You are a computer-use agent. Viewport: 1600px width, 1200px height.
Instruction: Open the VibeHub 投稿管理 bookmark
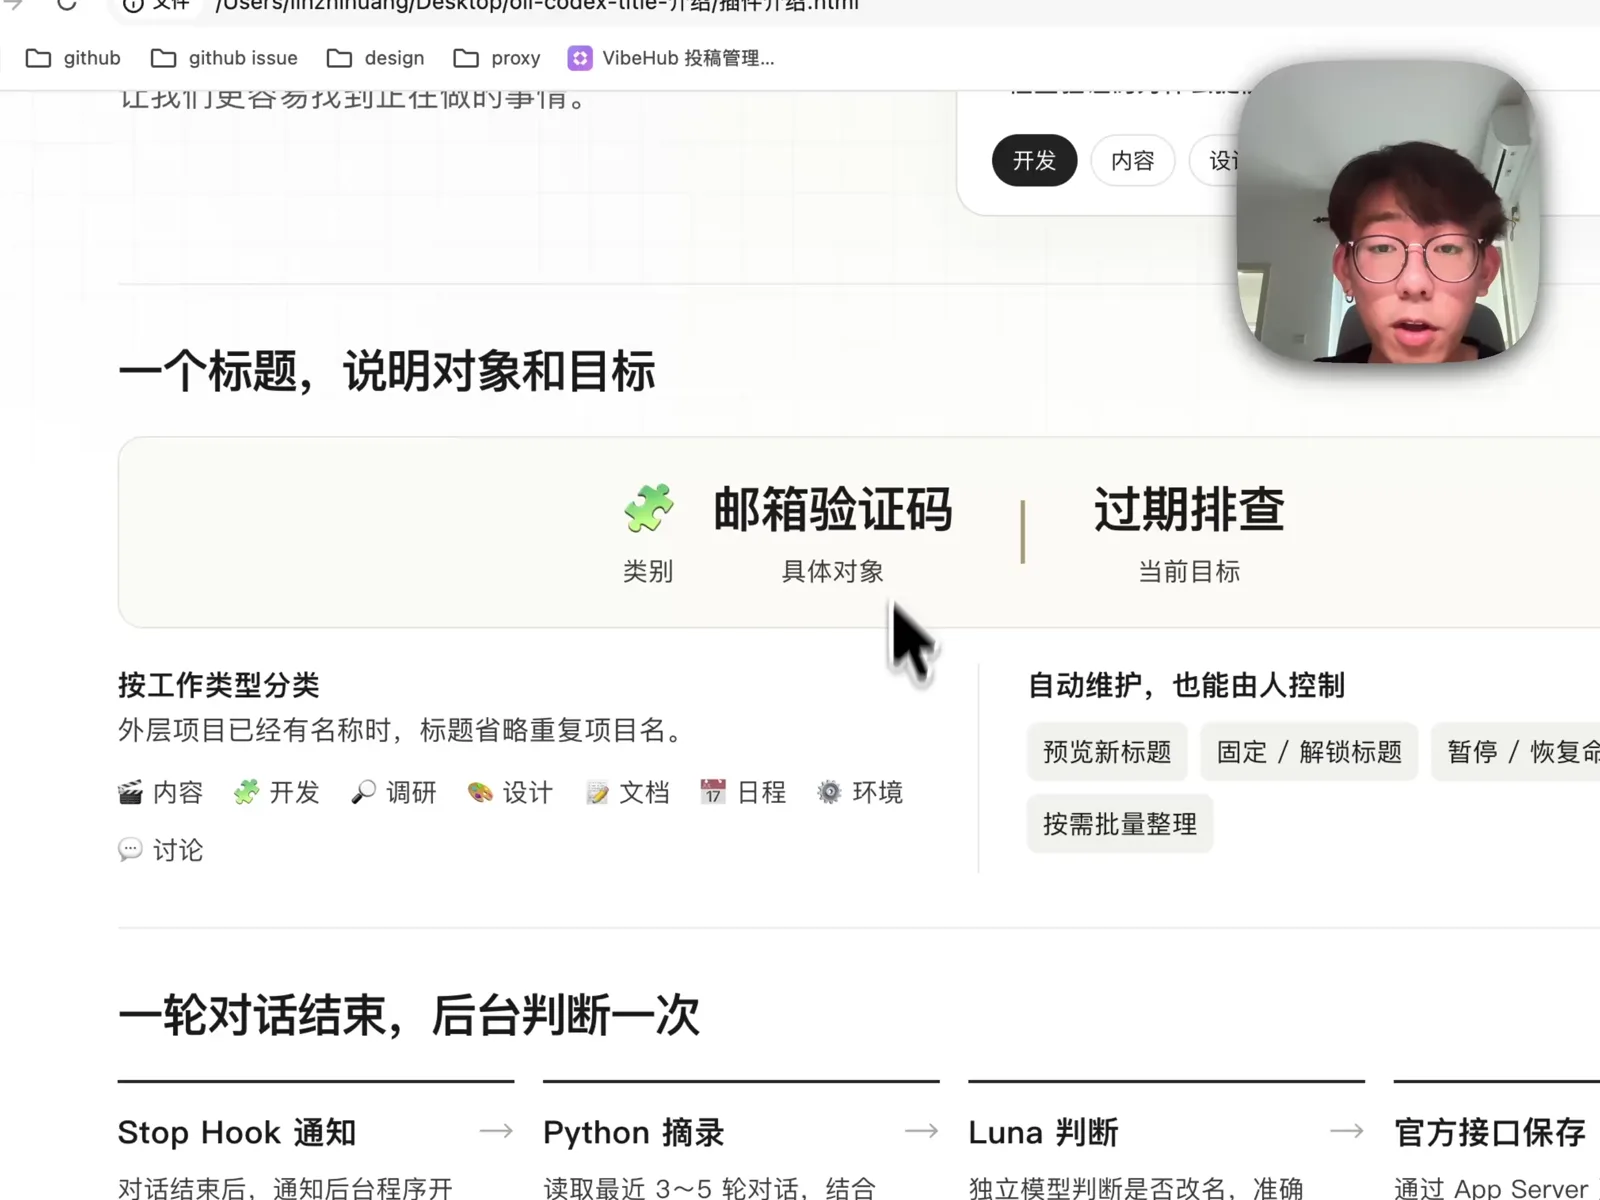[x=671, y=58]
